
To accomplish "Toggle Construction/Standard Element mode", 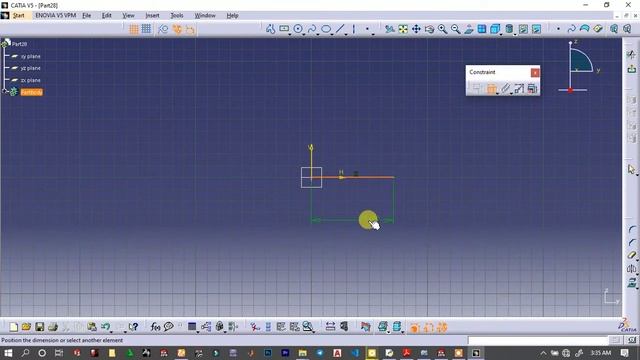I will click(x=163, y=29).
